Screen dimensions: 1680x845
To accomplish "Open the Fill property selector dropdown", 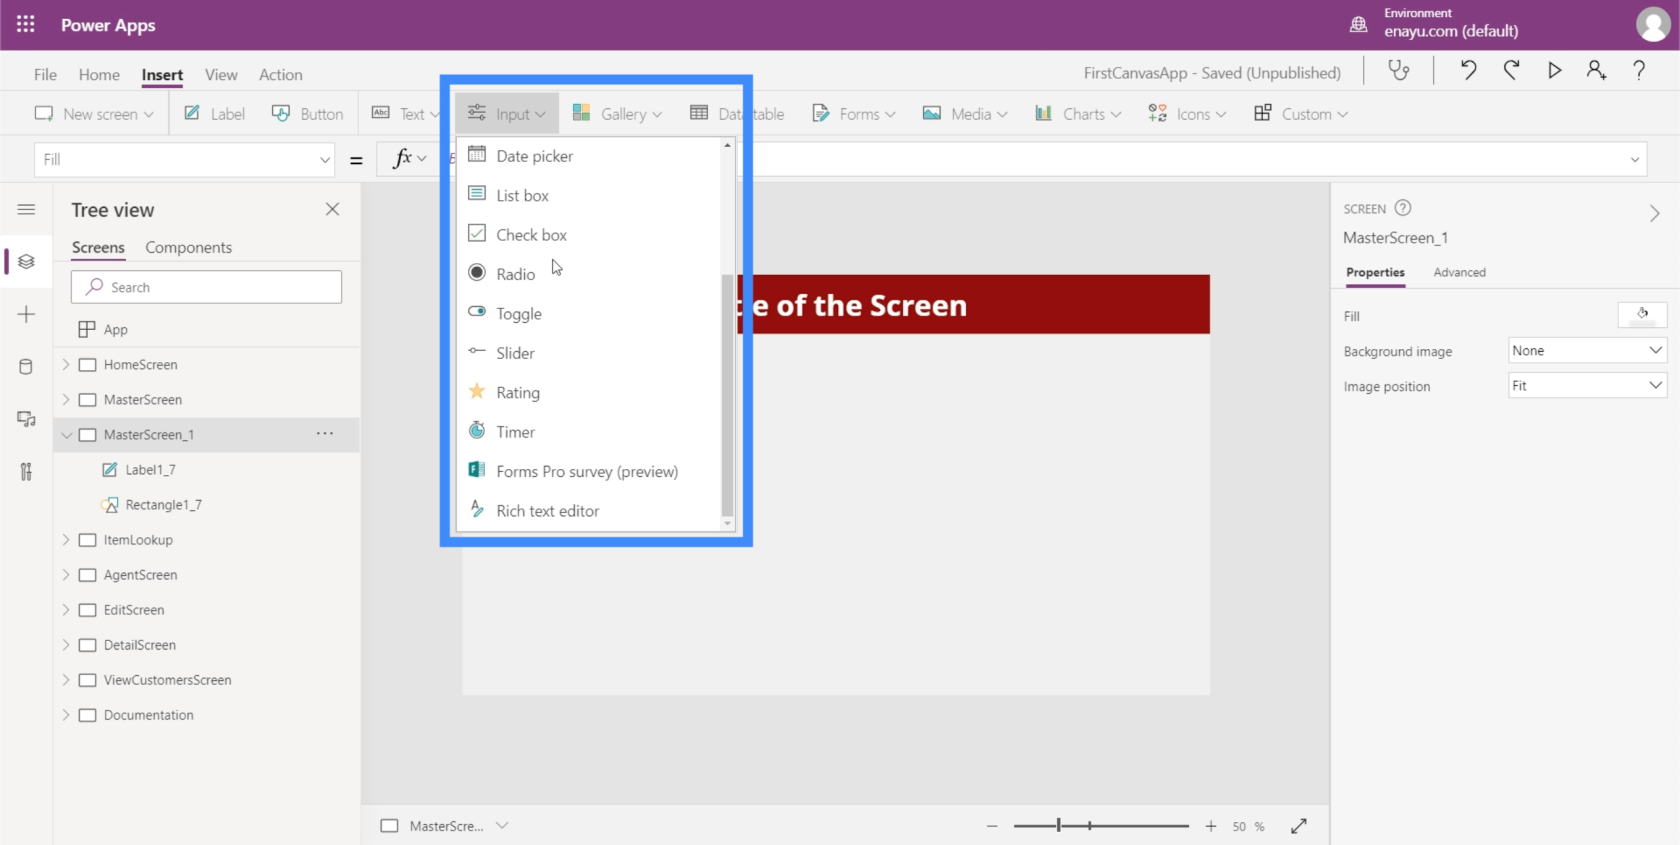I will (185, 159).
